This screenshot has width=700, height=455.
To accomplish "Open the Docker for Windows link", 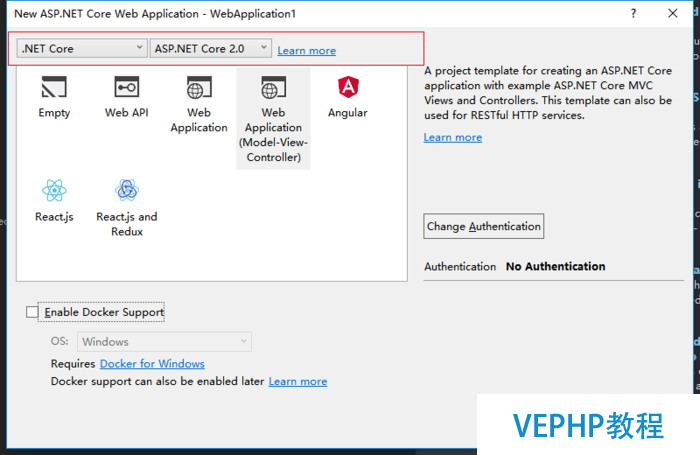I will click(x=152, y=363).
